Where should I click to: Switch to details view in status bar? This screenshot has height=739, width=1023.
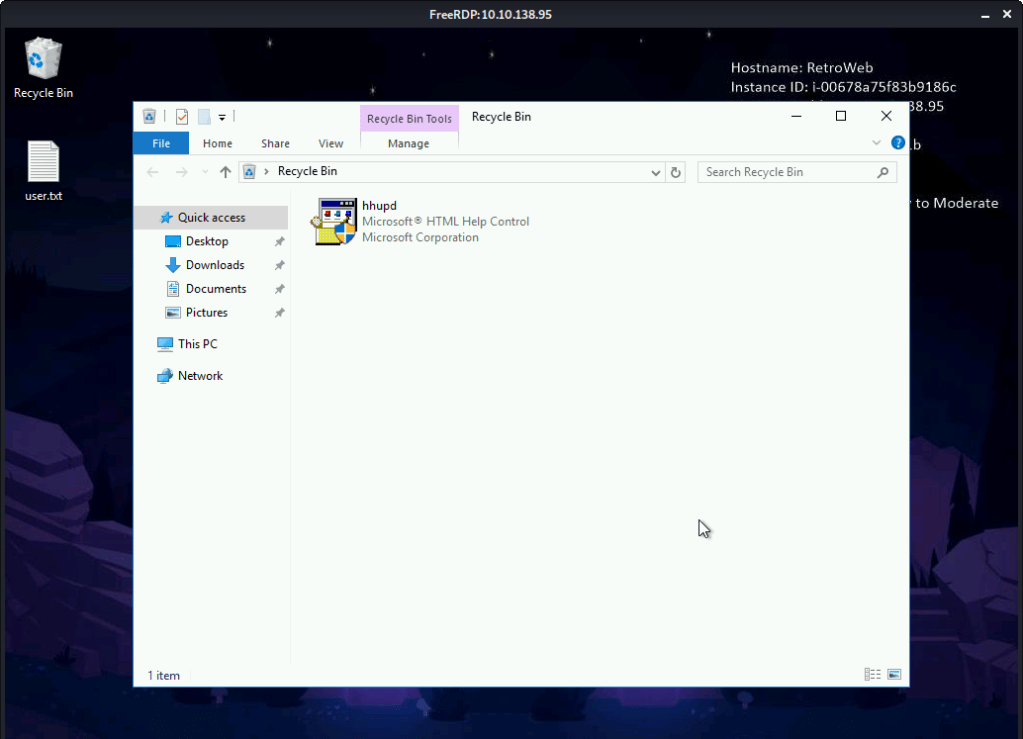pos(872,675)
